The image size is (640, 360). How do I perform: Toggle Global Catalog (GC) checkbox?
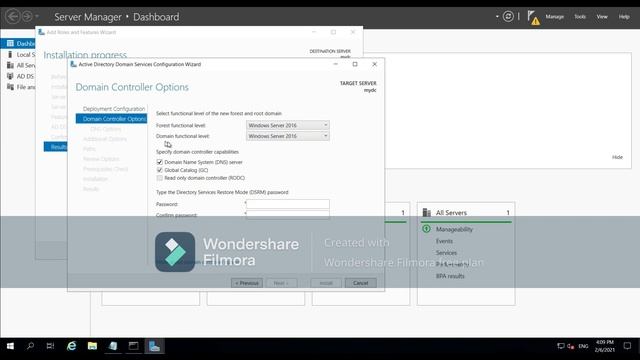pyautogui.click(x=160, y=170)
